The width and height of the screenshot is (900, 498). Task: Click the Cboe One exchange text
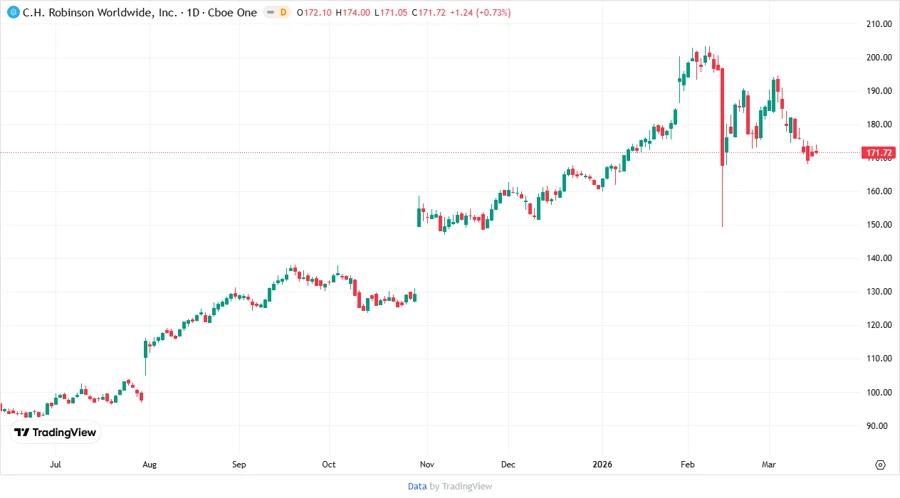pyautogui.click(x=232, y=13)
